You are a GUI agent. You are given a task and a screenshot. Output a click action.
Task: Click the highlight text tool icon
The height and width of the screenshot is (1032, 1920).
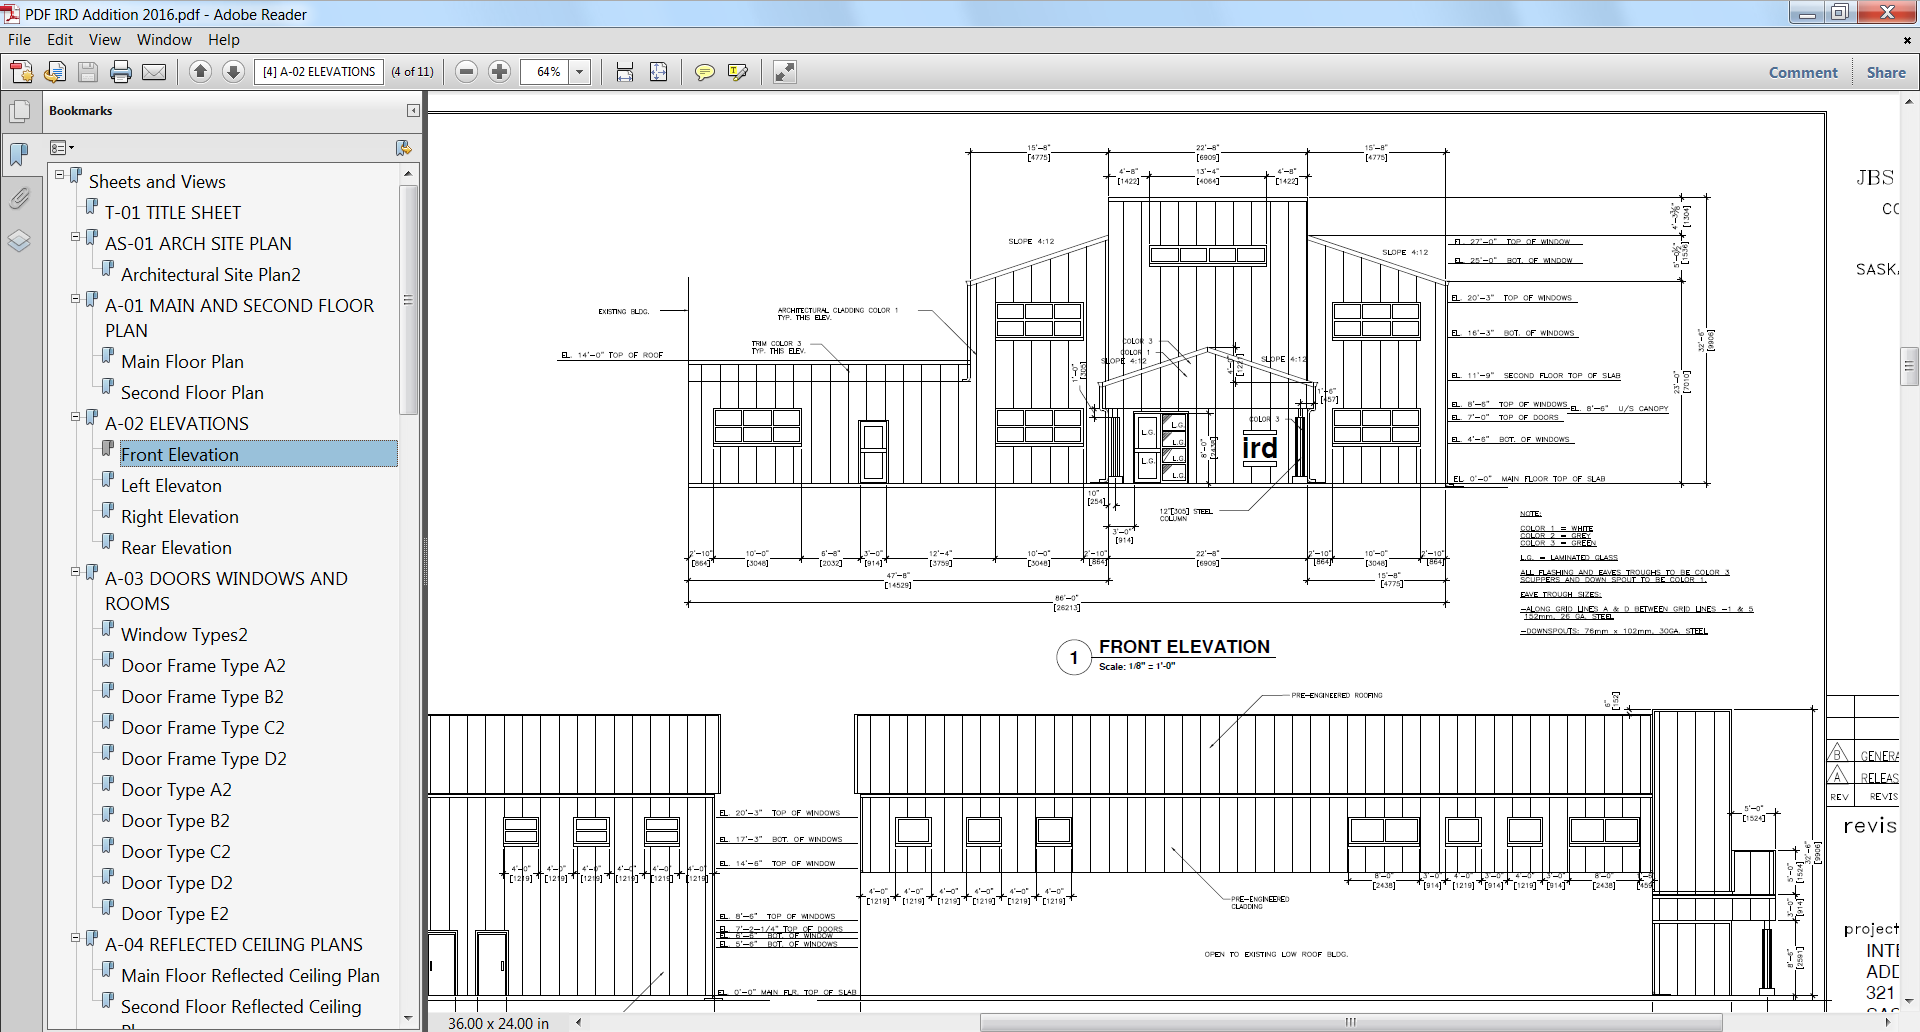pyautogui.click(x=738, y=72)
